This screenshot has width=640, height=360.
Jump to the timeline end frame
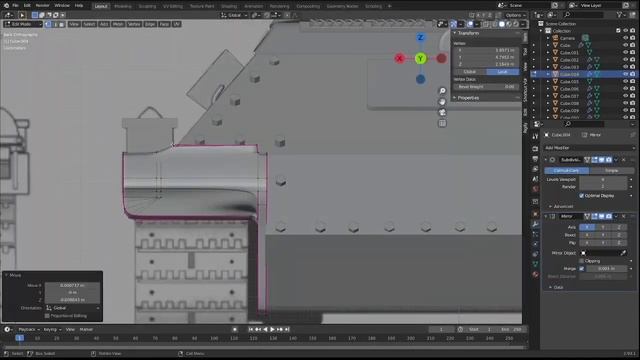pyautogui.click(x=287, y=329)
